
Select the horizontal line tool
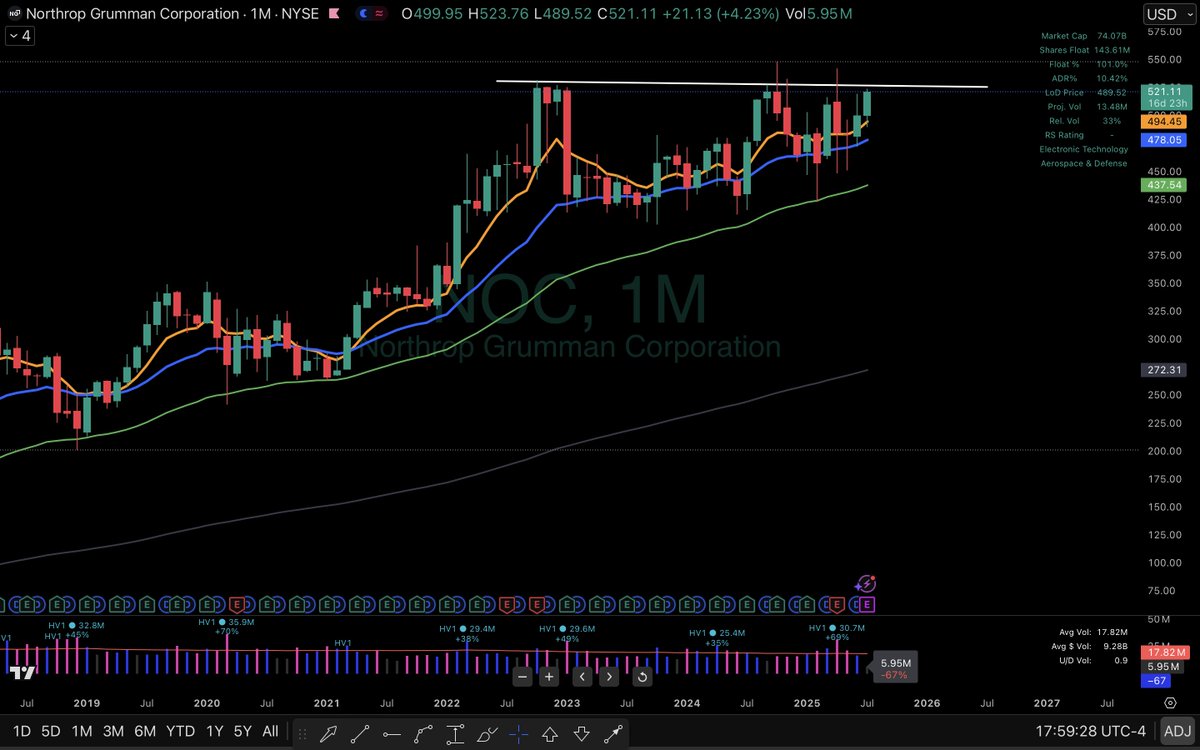click(393, 732)
